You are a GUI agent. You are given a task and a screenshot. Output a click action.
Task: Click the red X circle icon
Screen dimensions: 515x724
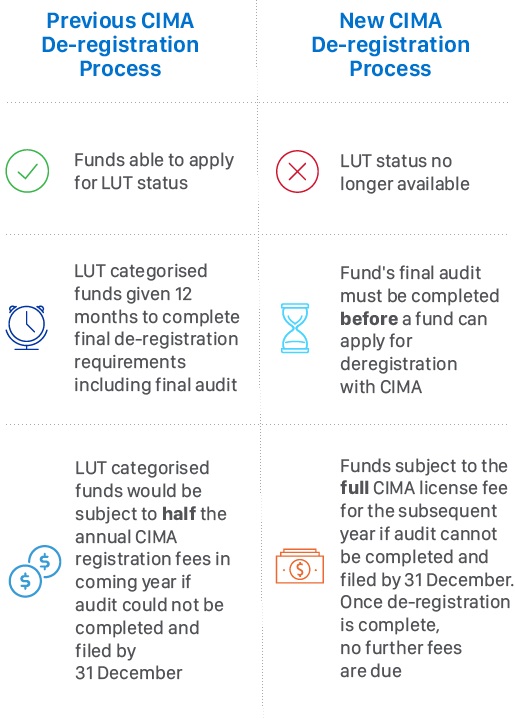click(x=297, y=171)
